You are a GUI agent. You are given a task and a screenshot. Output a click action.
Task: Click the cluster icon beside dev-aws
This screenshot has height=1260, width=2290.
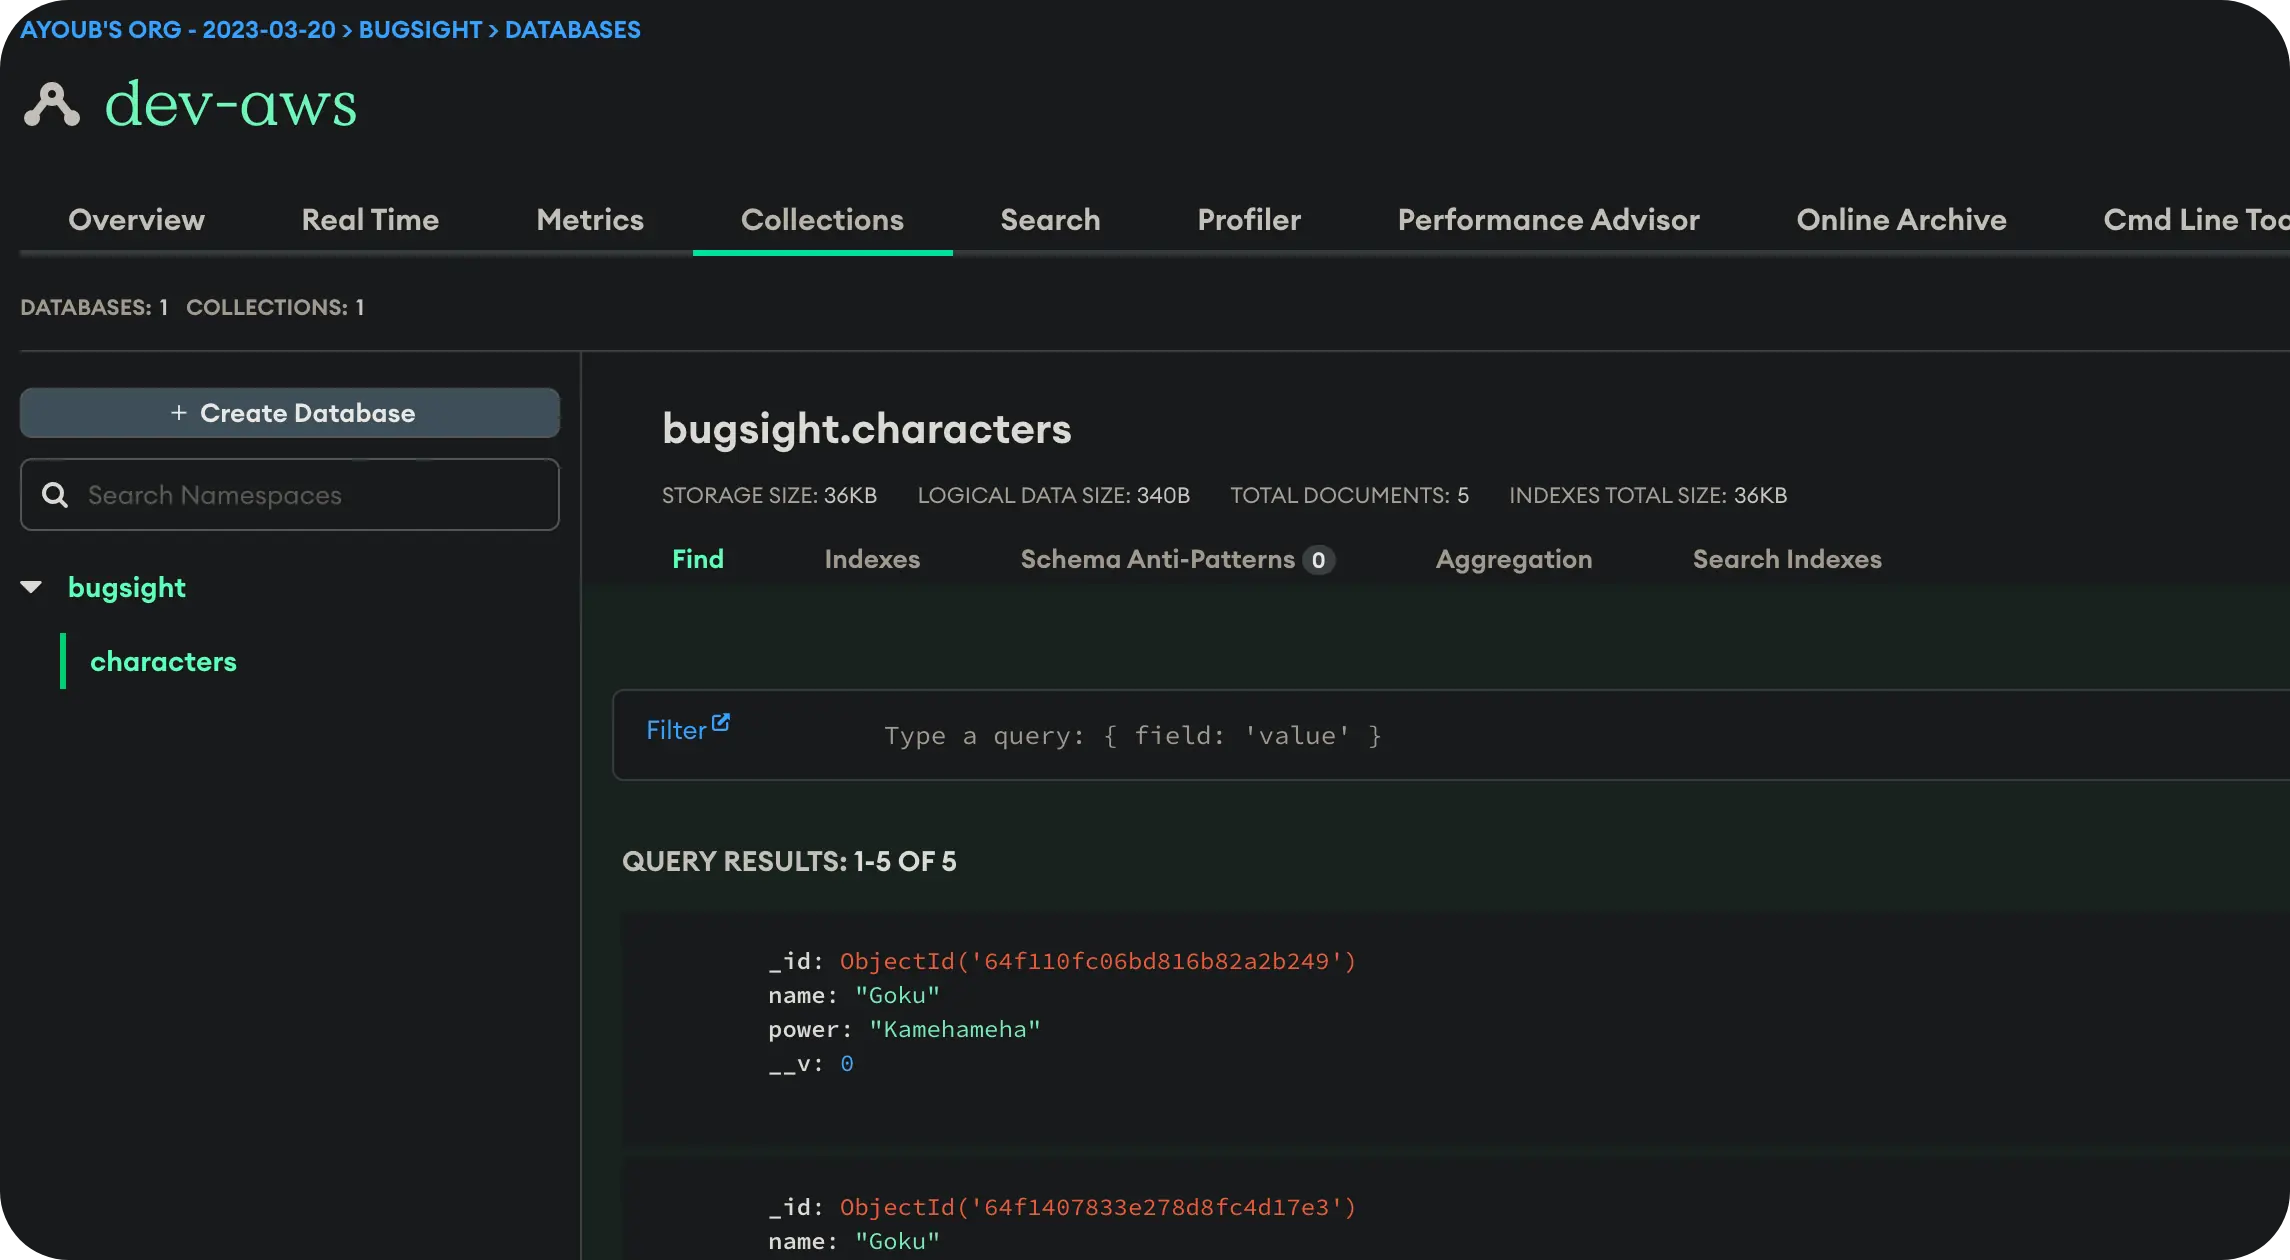click(x=51, y=104)
